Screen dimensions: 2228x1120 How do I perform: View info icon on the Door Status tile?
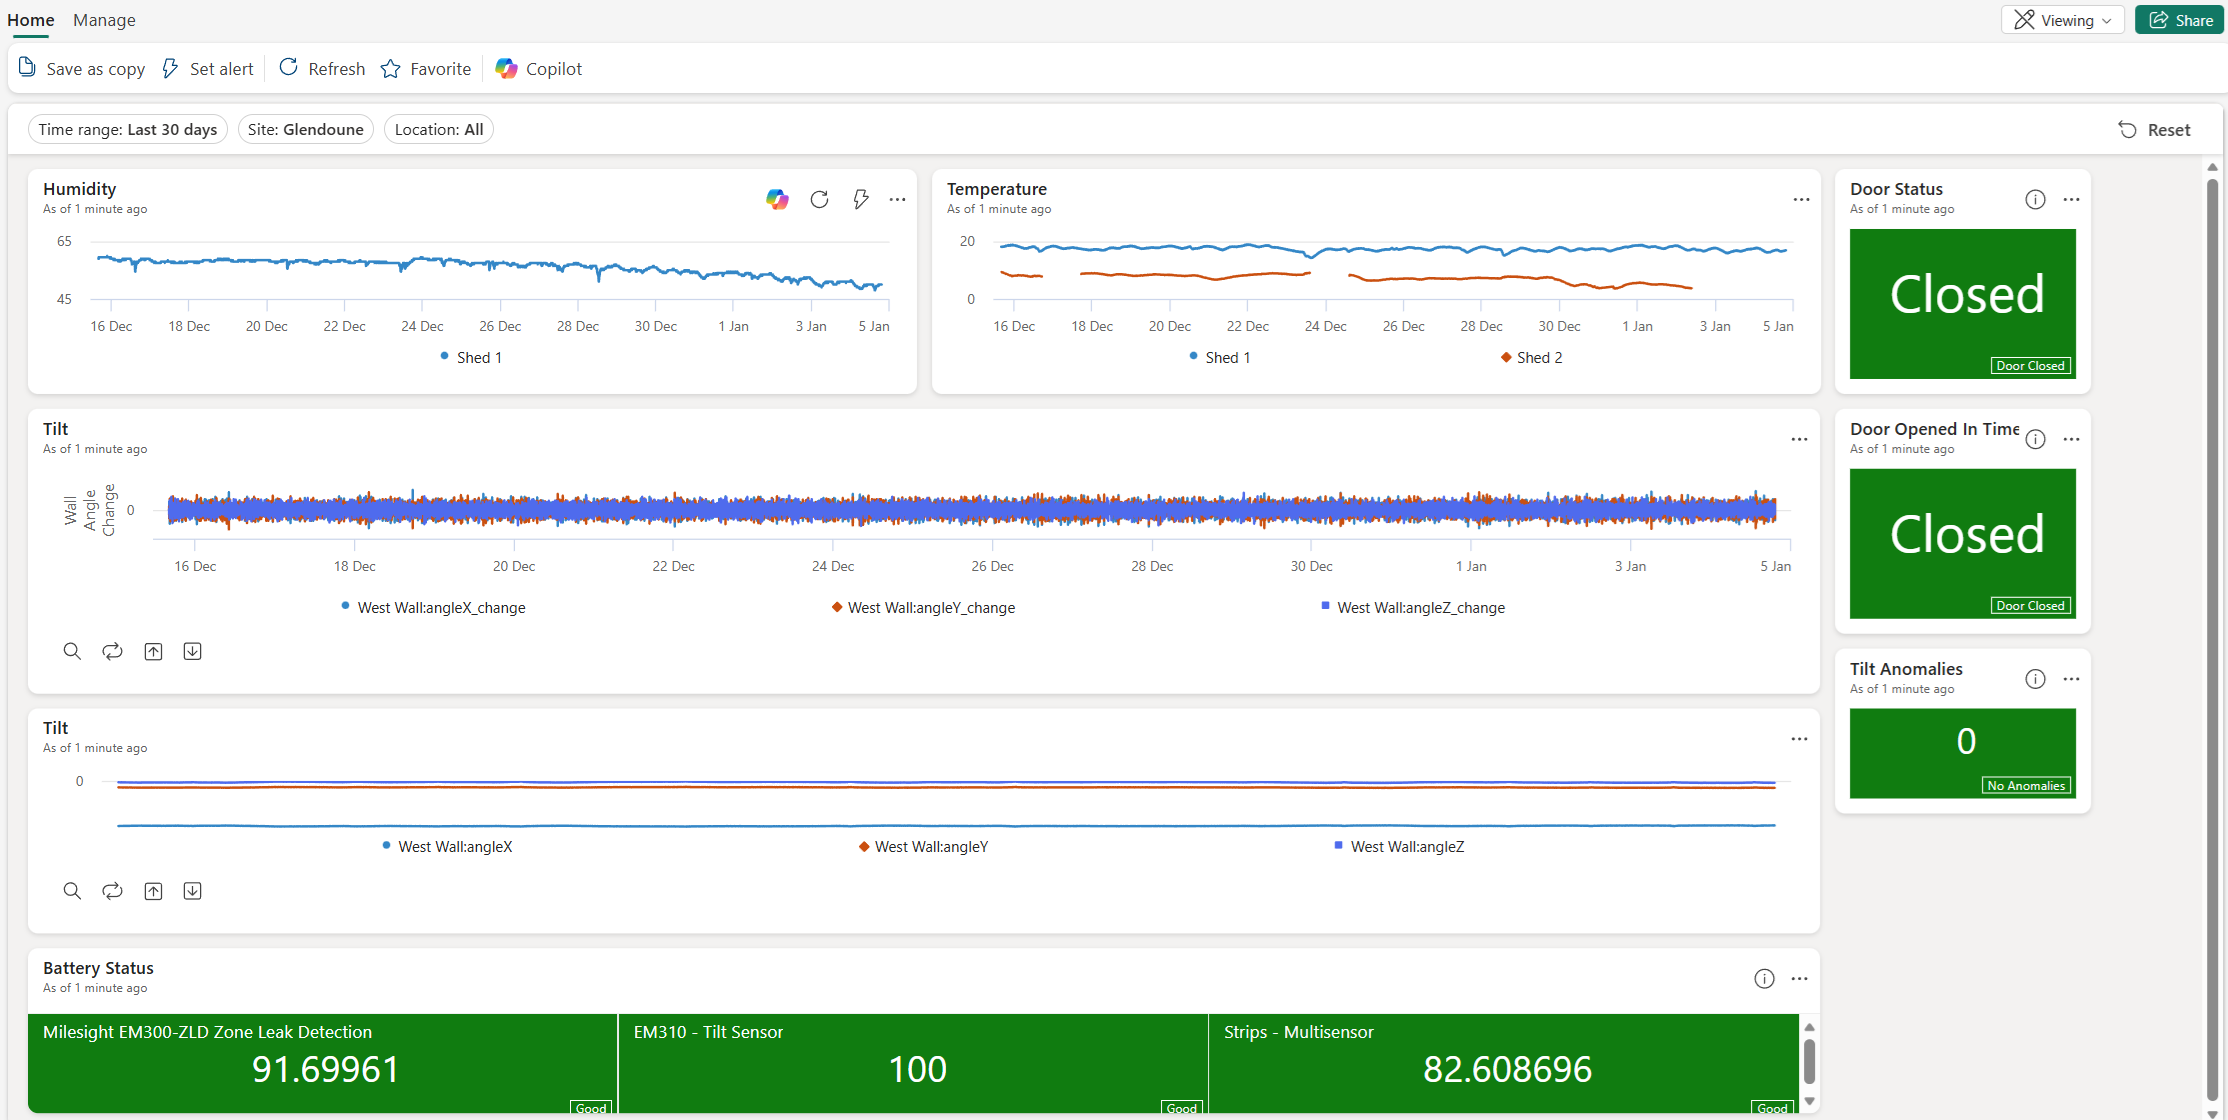click(x=2035, y=199)
